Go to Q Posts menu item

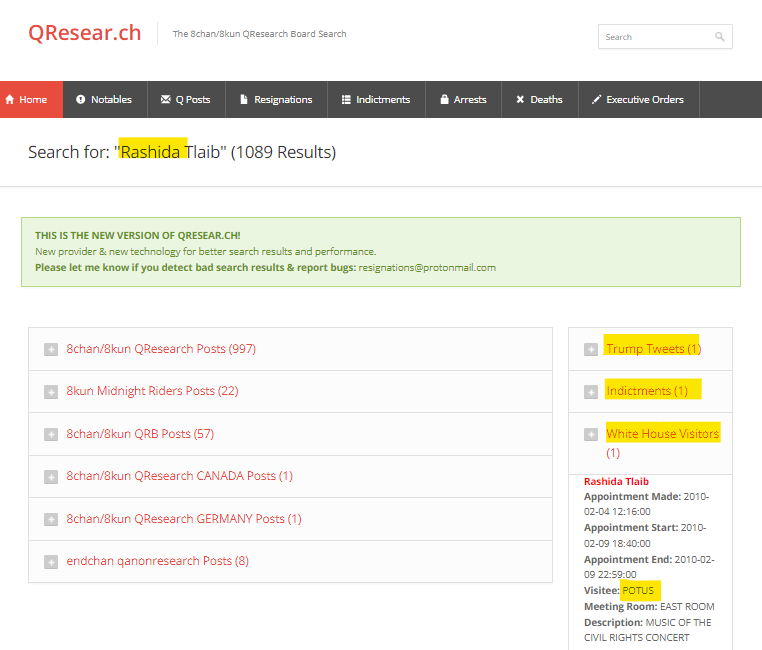(186, 100)
